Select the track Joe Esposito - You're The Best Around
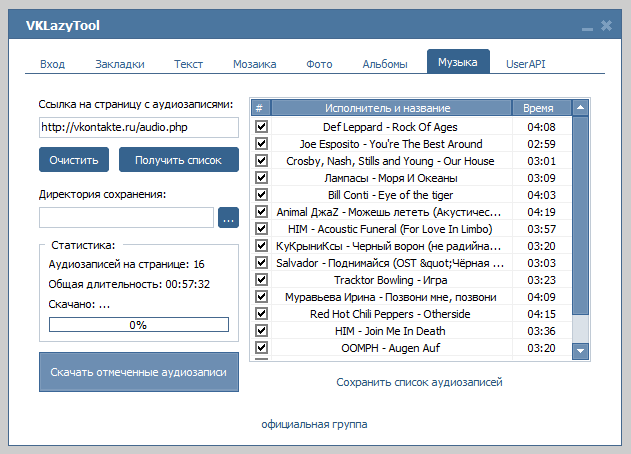Viewport: 631px width, 454px height. [x=390, y=144]
